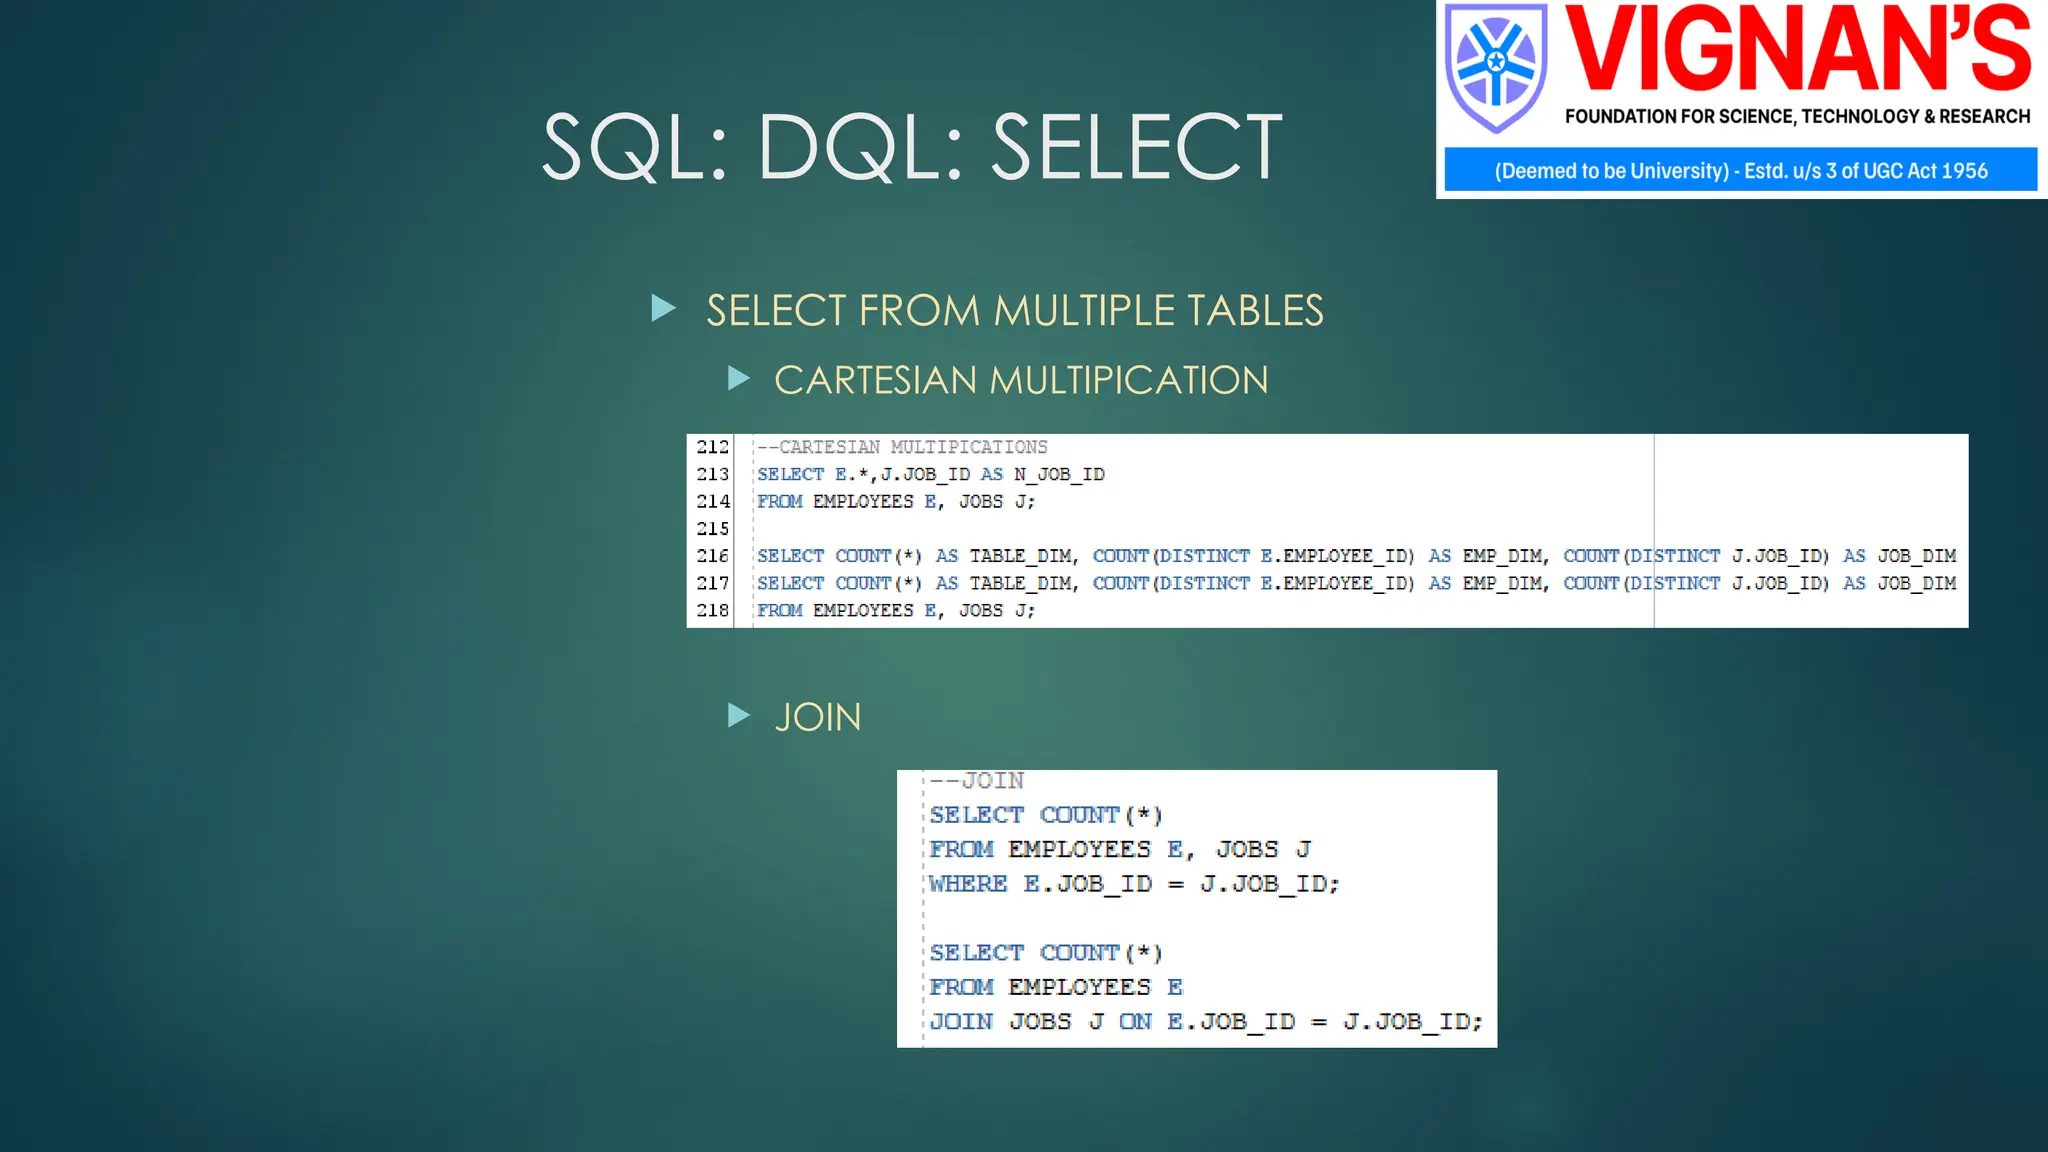Click first 'SELECT COUNT(*)' in JOIN code
Image resolution: width=2048 pixels, height=1152 pixels.
tap(1046, 815)
